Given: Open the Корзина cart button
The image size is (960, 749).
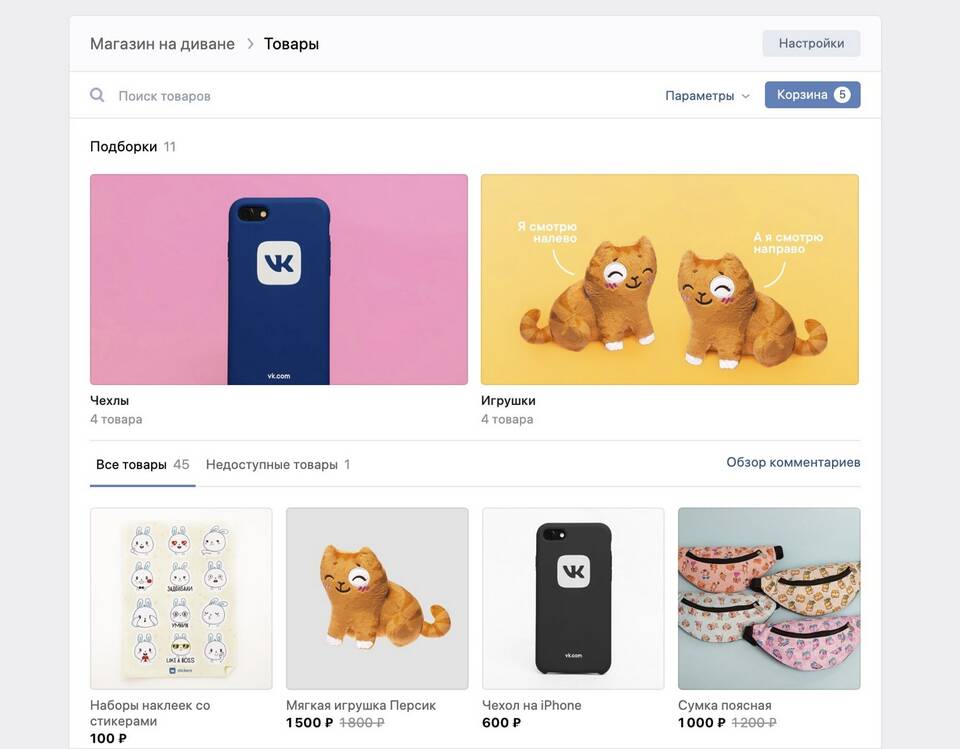Looking at the screenshot, I should point(812,95).
